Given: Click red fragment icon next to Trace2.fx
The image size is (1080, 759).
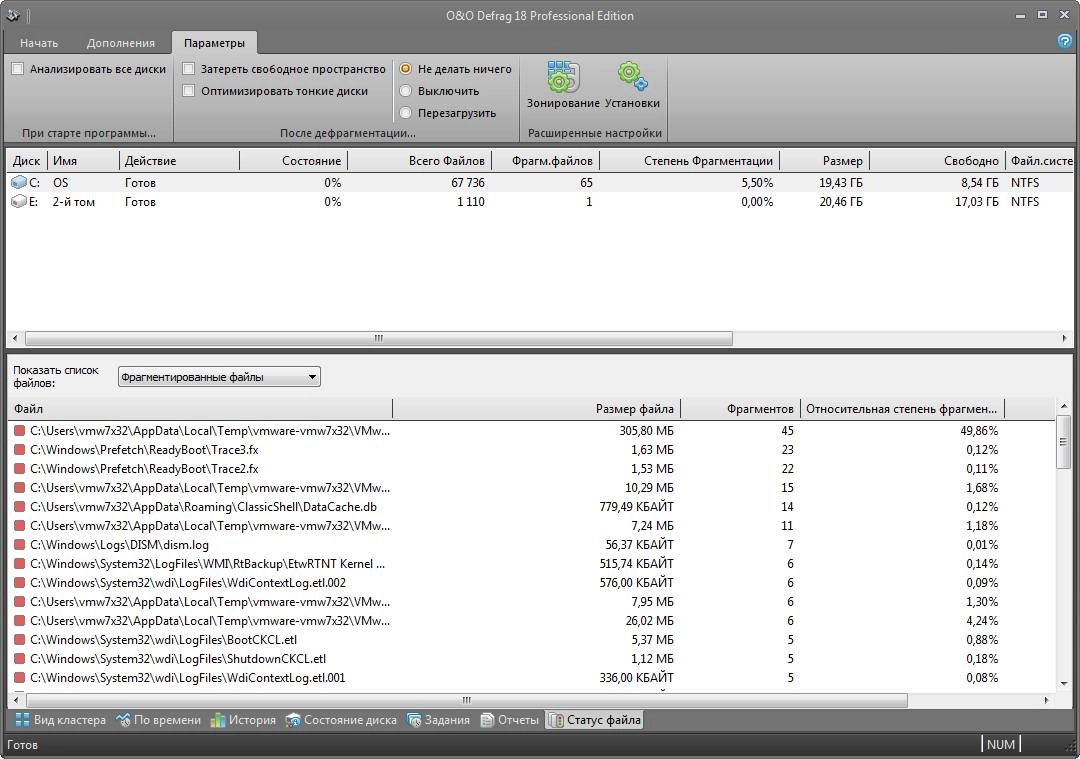Looking at the screenshot, I should [x=19, y=469].
